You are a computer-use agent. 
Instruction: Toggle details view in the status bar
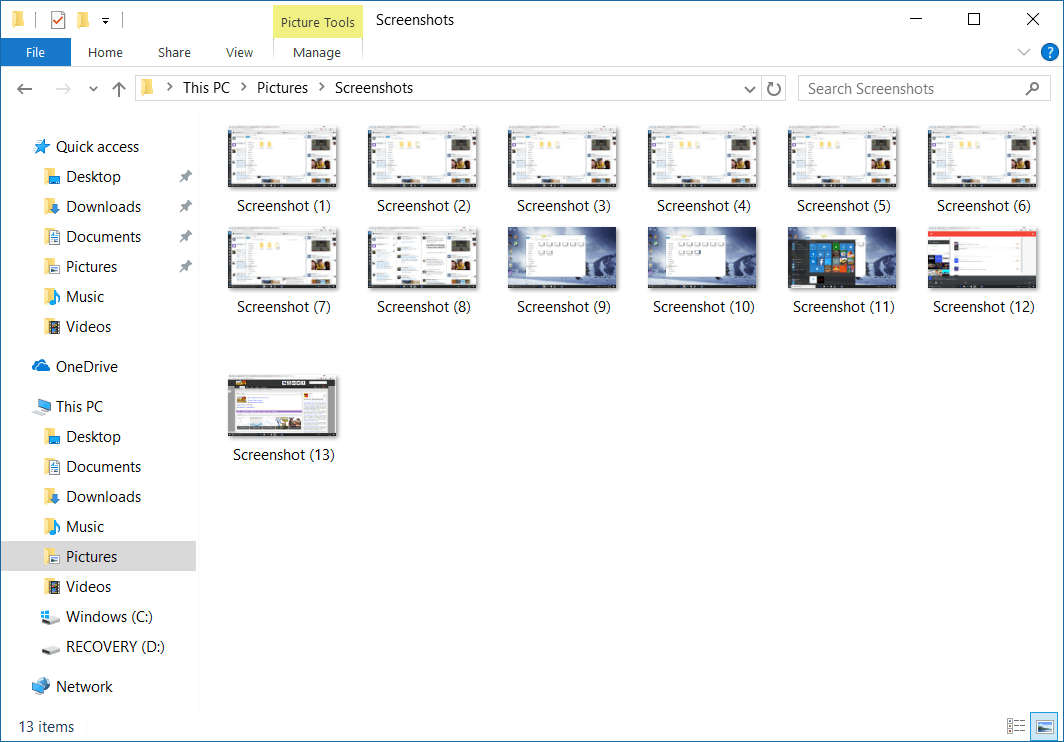click(1018, 726)
